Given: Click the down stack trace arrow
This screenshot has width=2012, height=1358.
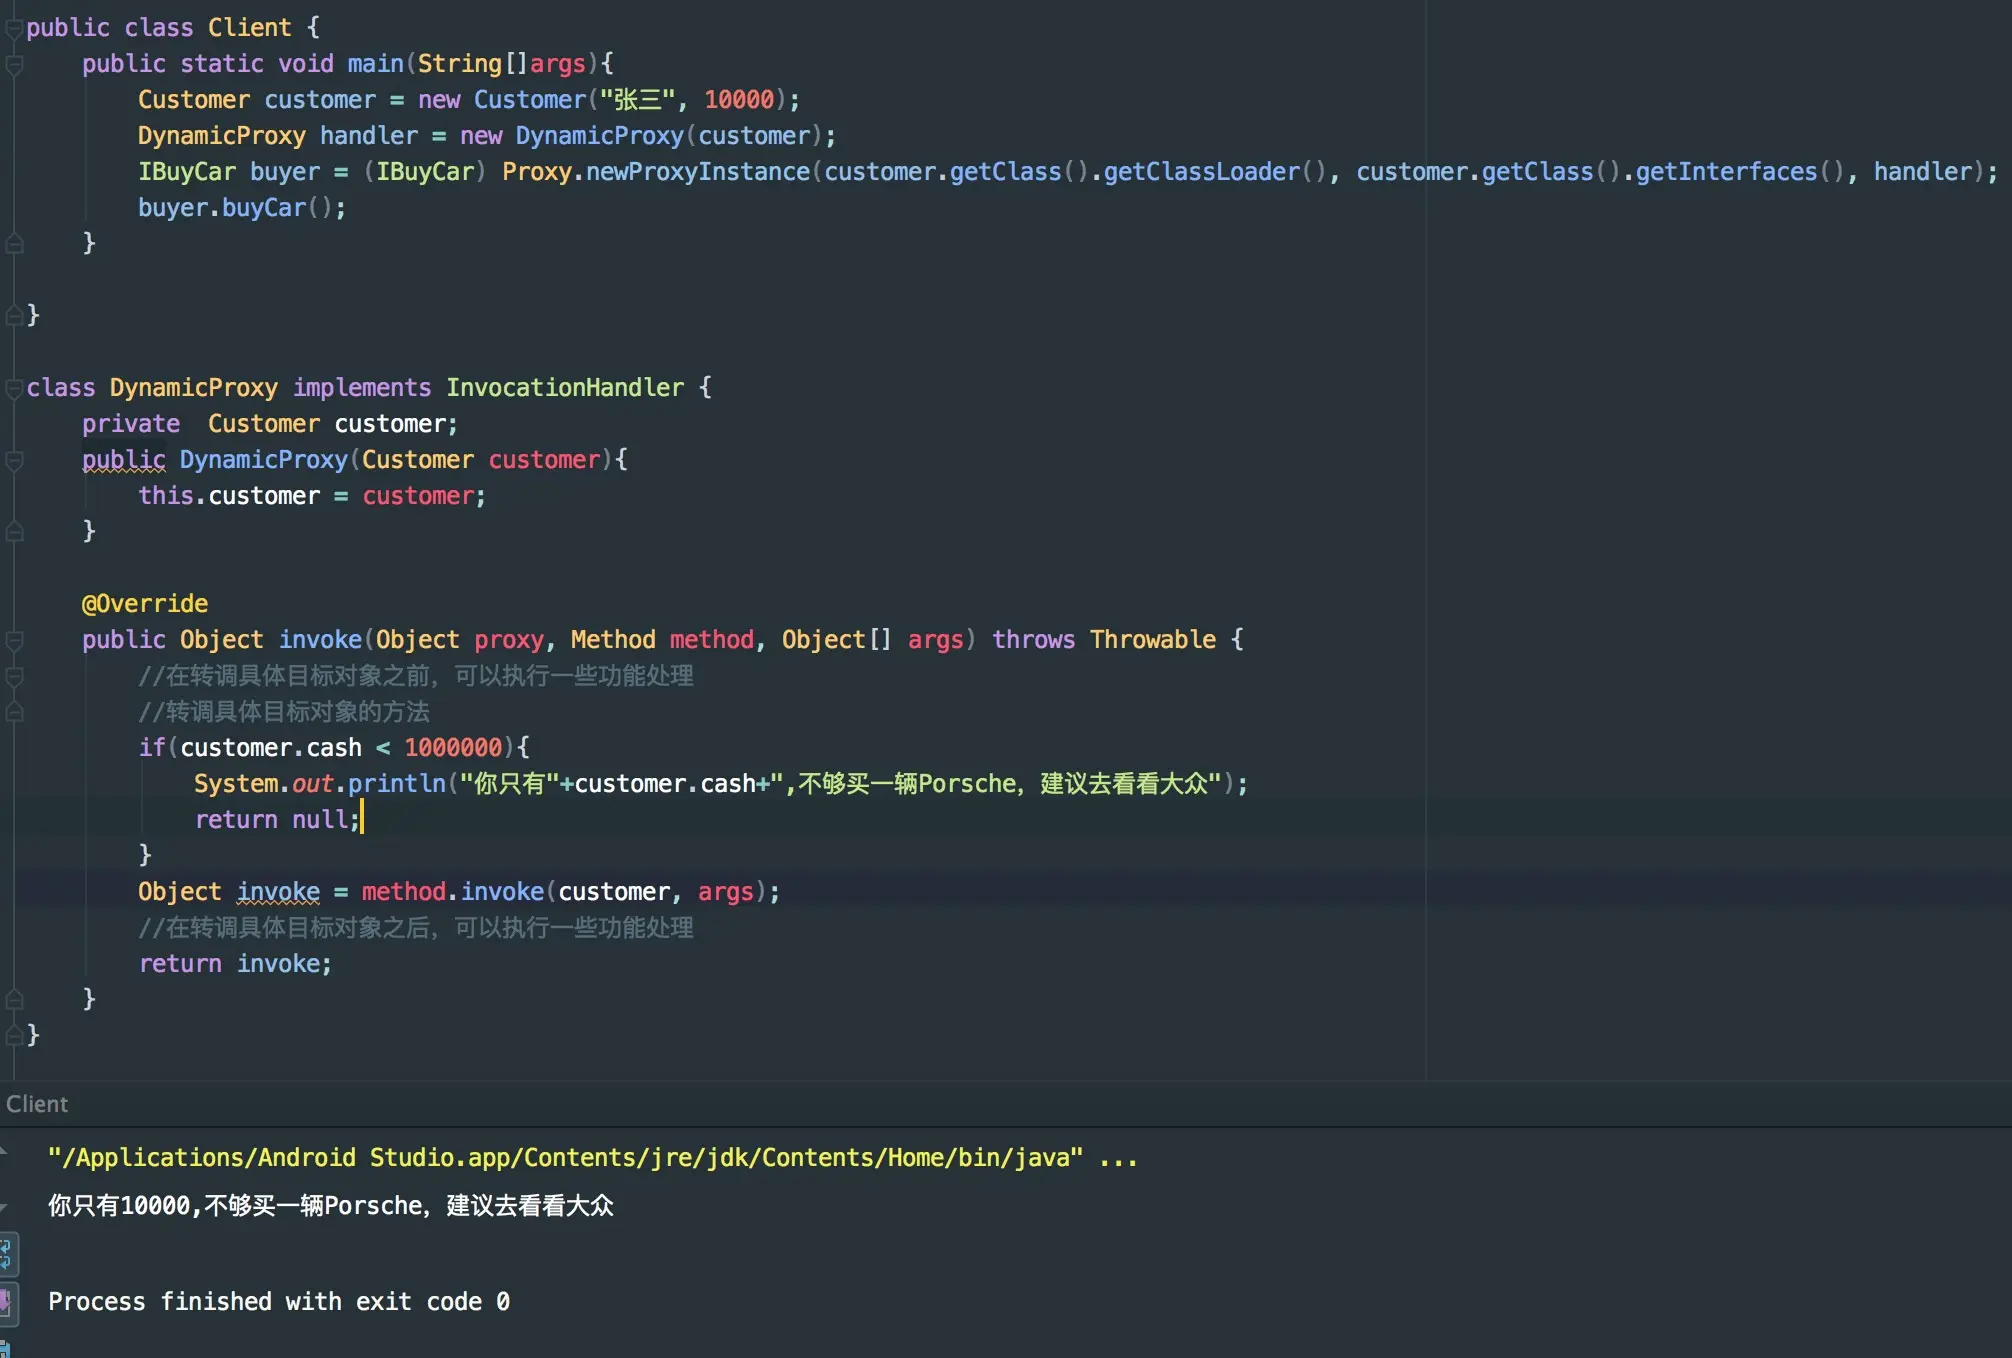Looking at the screenshot, I should [x=4, y=1207].
